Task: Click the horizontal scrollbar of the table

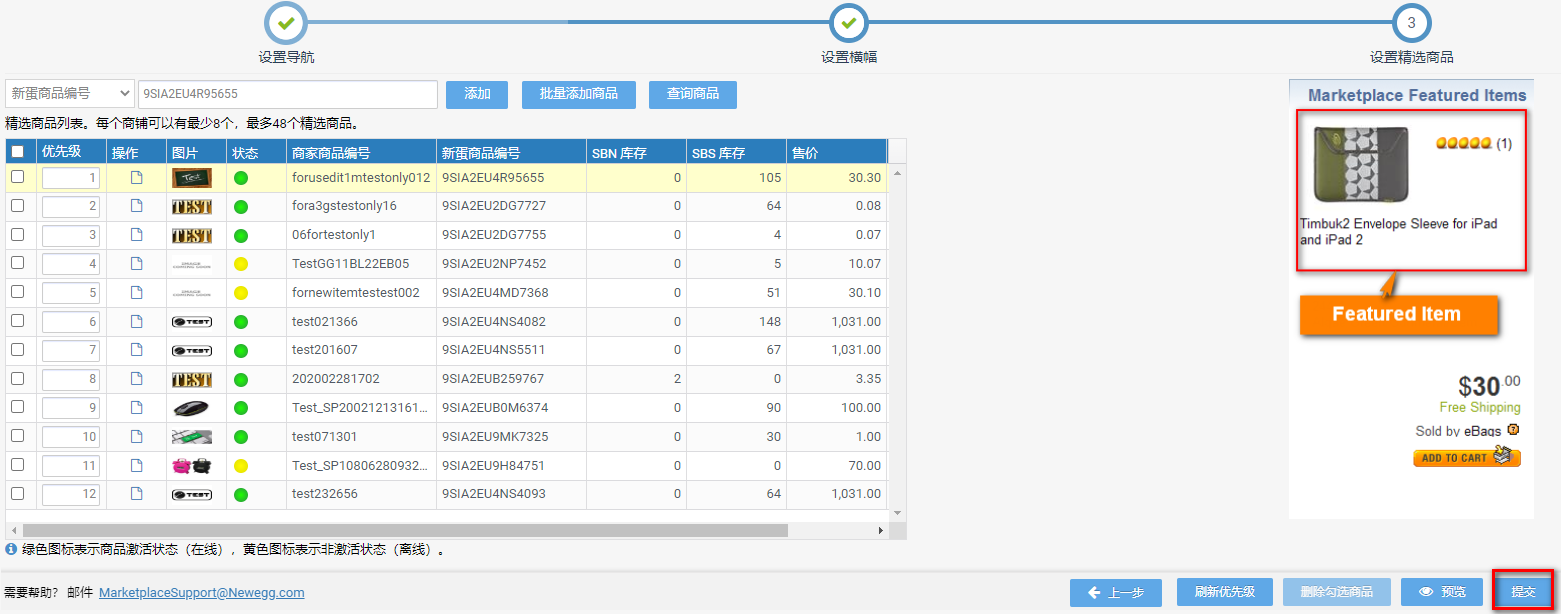Action: click(405, 530)
